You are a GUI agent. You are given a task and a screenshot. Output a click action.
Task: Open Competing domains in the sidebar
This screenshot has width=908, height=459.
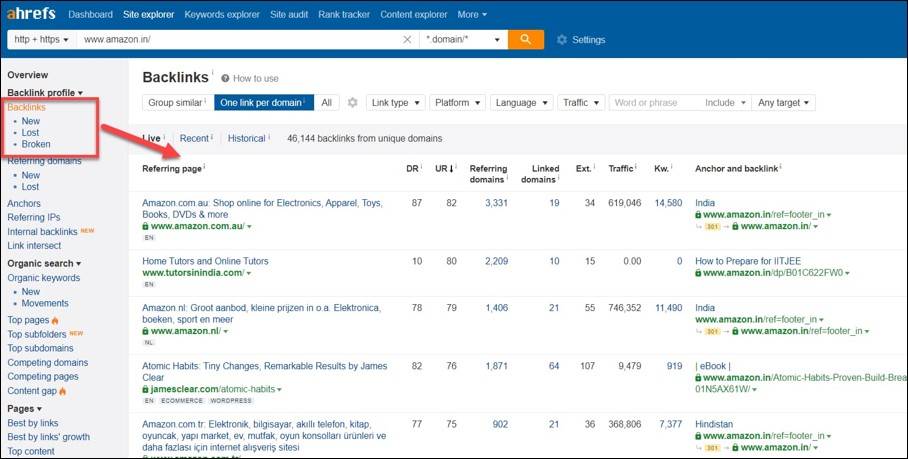point(47,363)
